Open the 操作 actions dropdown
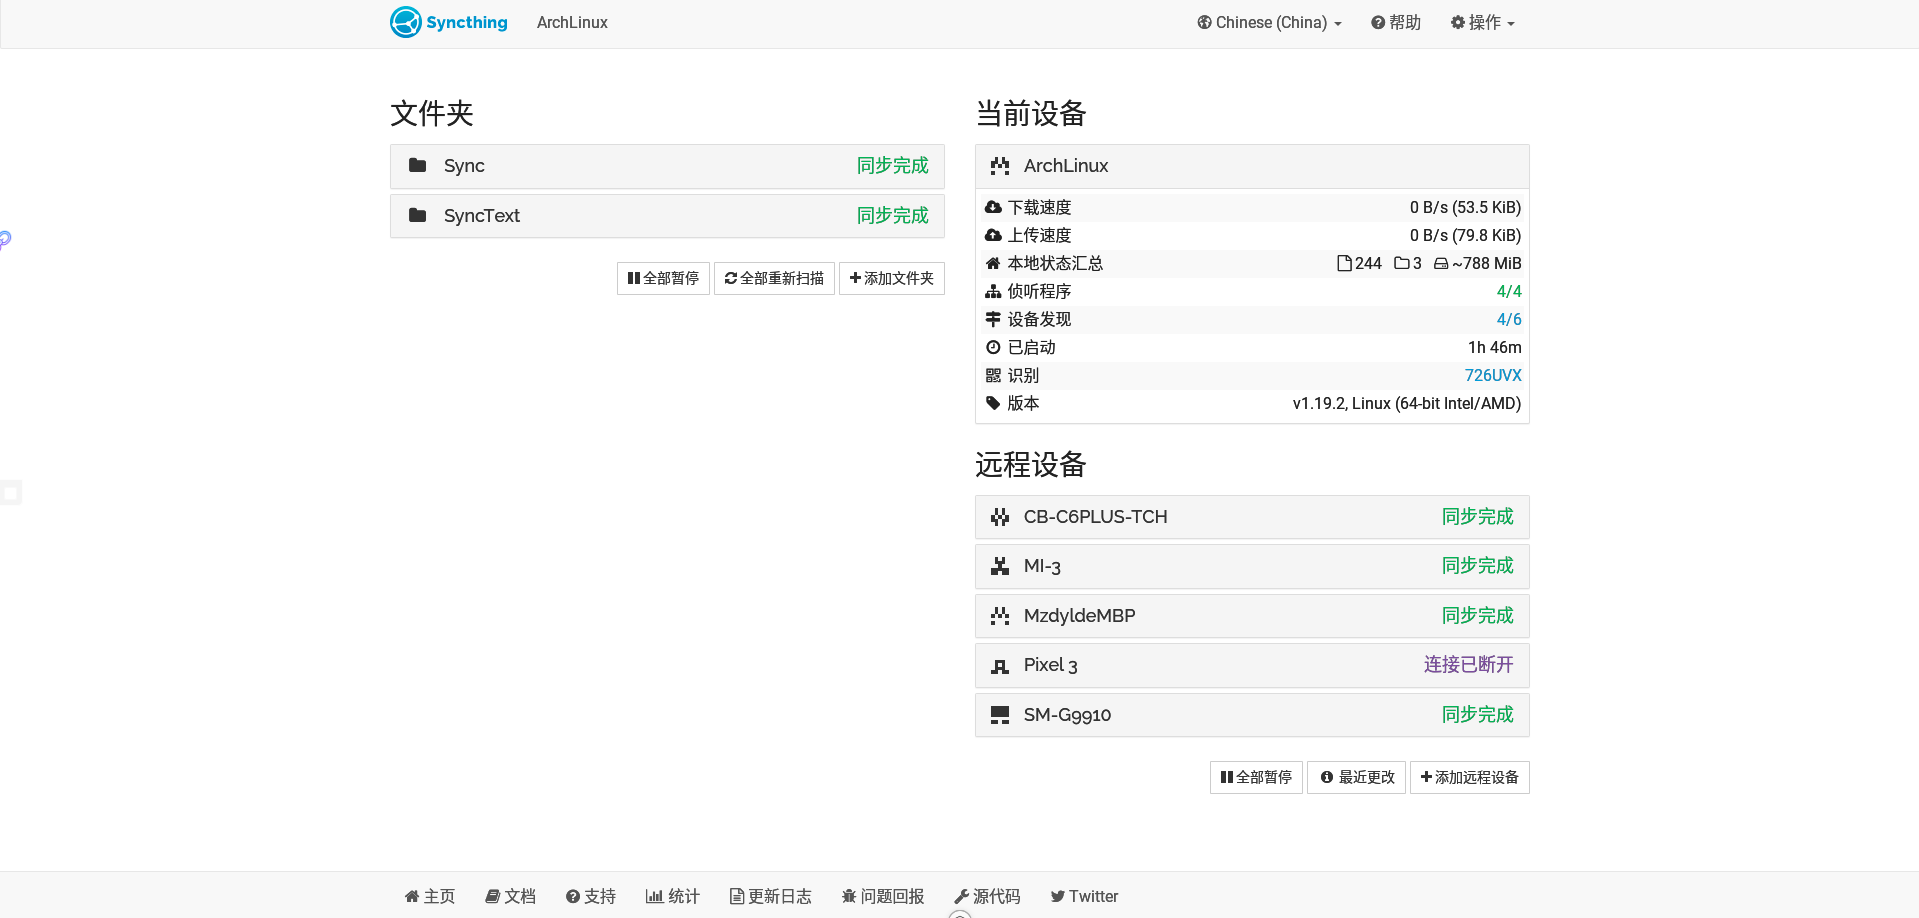The image size is (1919, 918). [x=1483, y=22]
